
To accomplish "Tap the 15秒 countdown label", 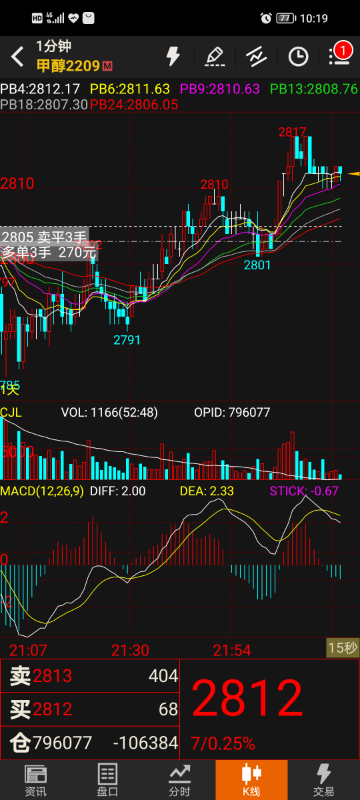I will pos(343,648).
